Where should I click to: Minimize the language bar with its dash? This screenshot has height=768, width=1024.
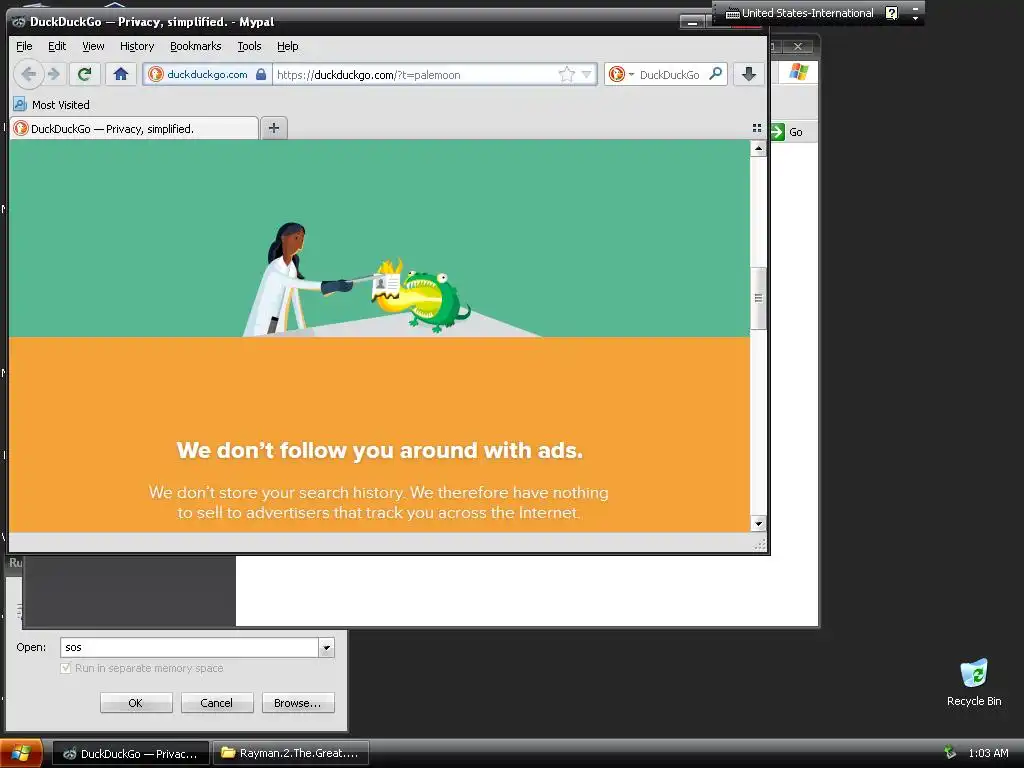tap(916, 8)
